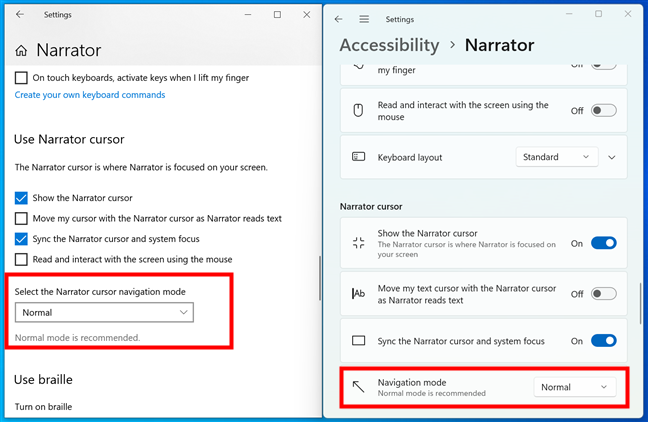Viewport: 648px width, 422px height.
Task: Click the Turn on braille text
Action: pyautogui.click(x=43, y=407)
